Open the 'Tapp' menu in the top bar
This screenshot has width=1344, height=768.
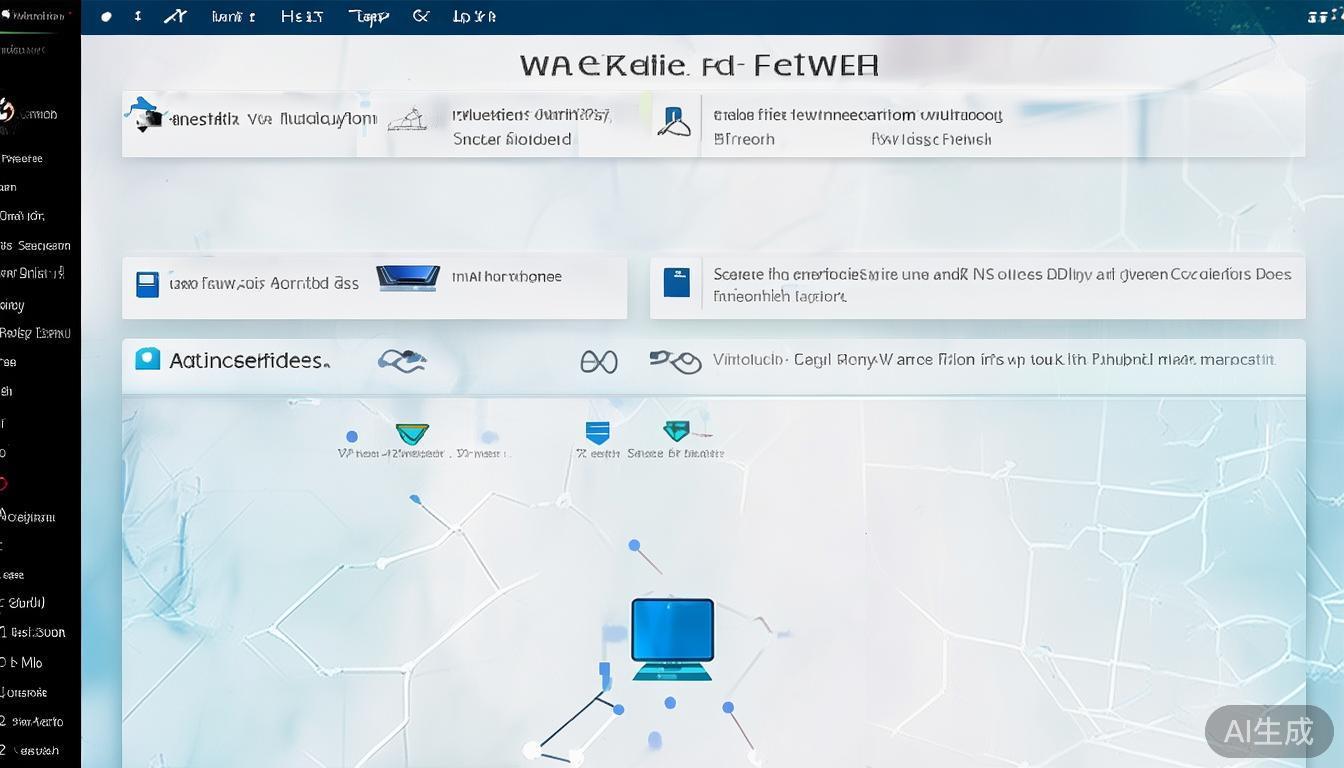coord(368,16)
